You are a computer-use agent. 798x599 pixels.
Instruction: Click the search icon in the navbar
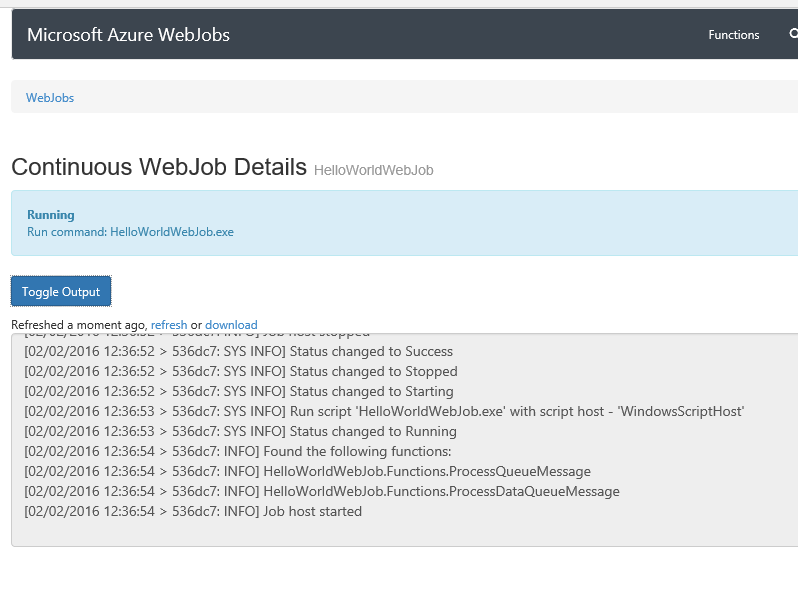[x=793, y=35]
